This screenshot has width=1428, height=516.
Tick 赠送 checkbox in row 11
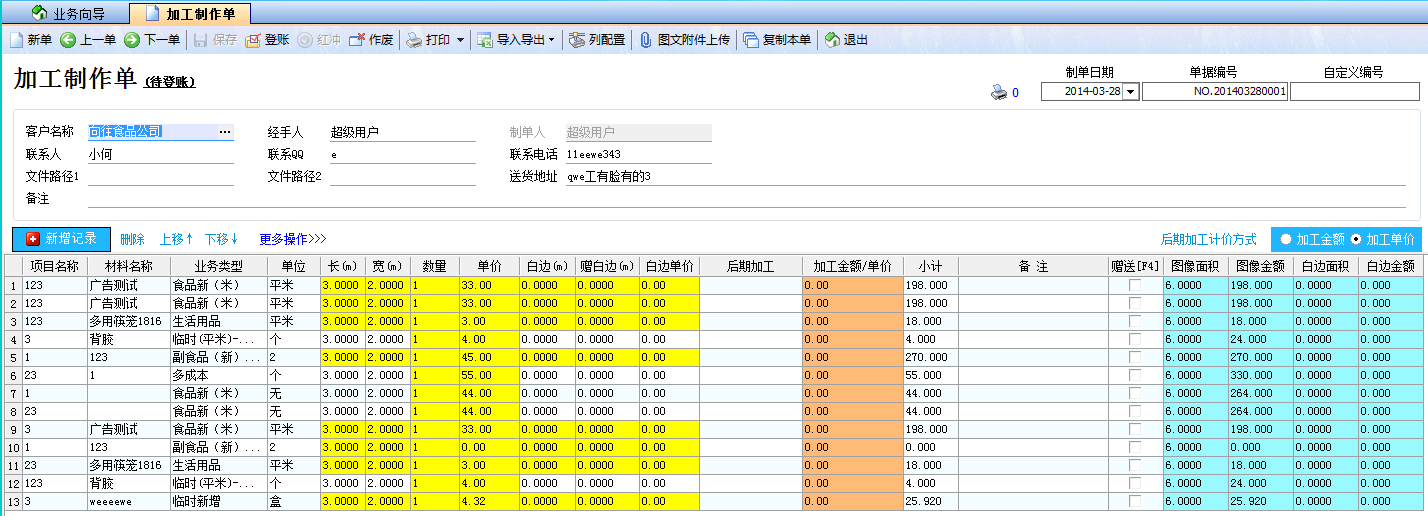pyautogui.click(x=1134, y=466)
